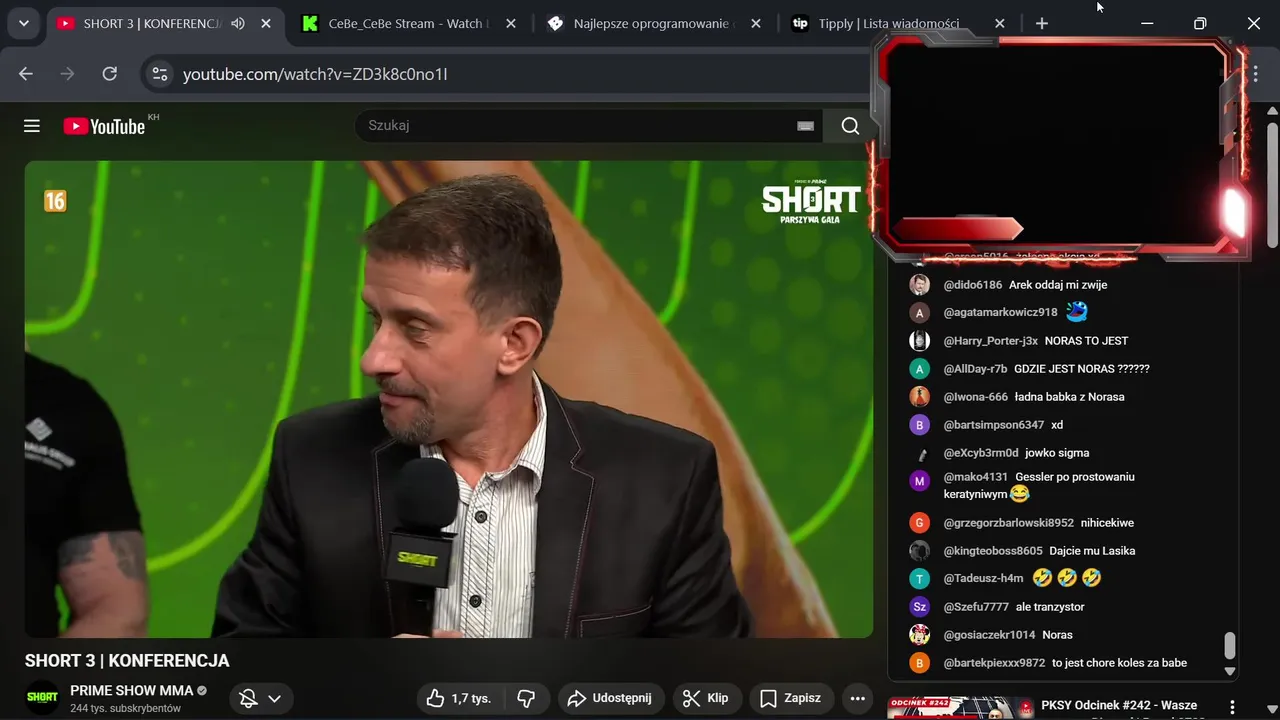Expand the subscription options chevron
The image size is (1280, 720).
(274, 698)
